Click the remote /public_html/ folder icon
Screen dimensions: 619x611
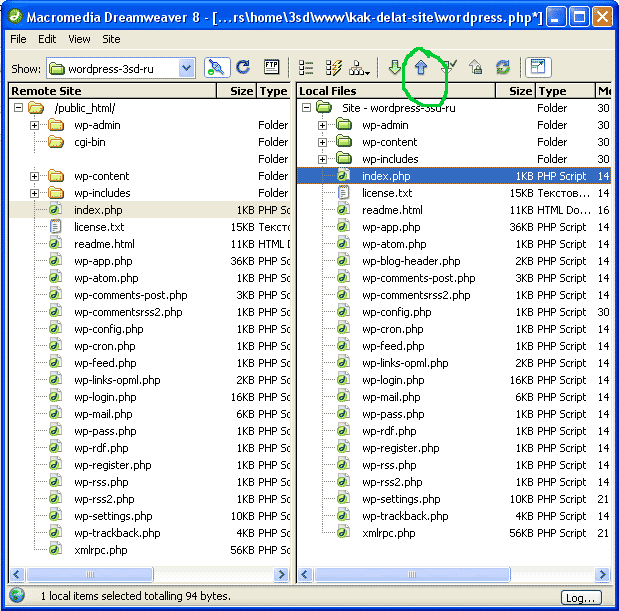[36, 108]
